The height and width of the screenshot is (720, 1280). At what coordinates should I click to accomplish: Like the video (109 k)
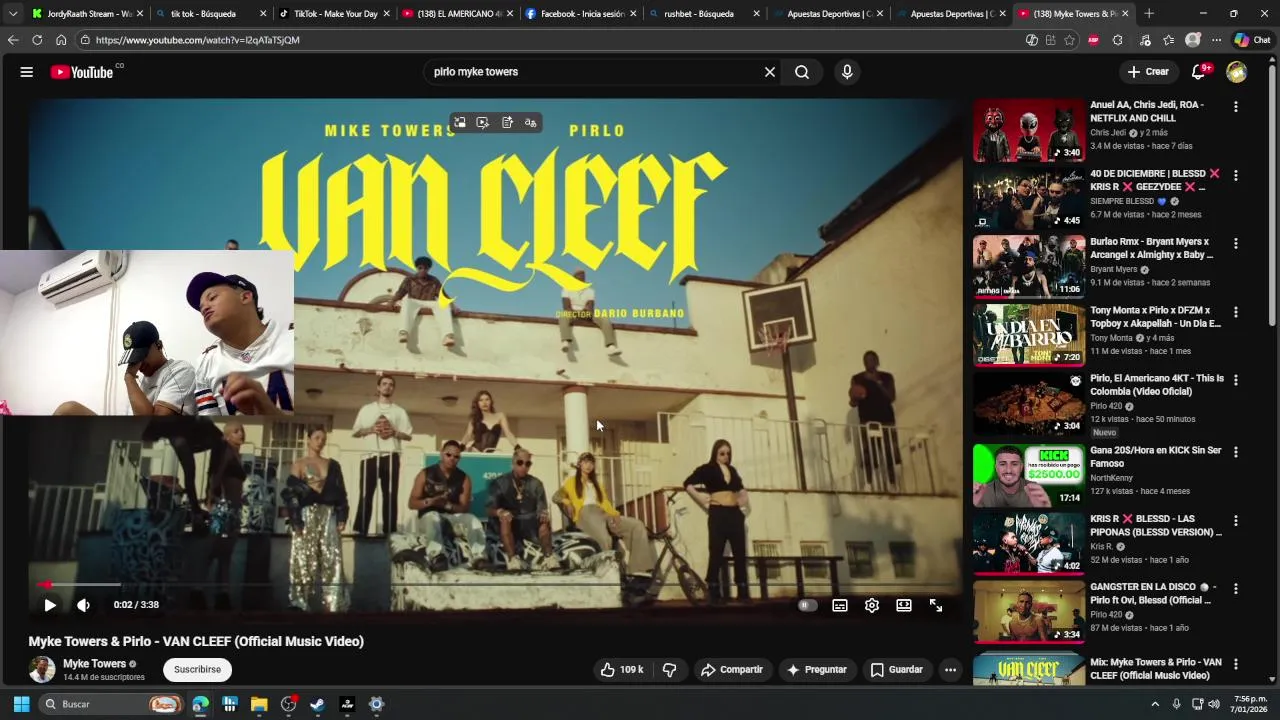click(622, 670)
